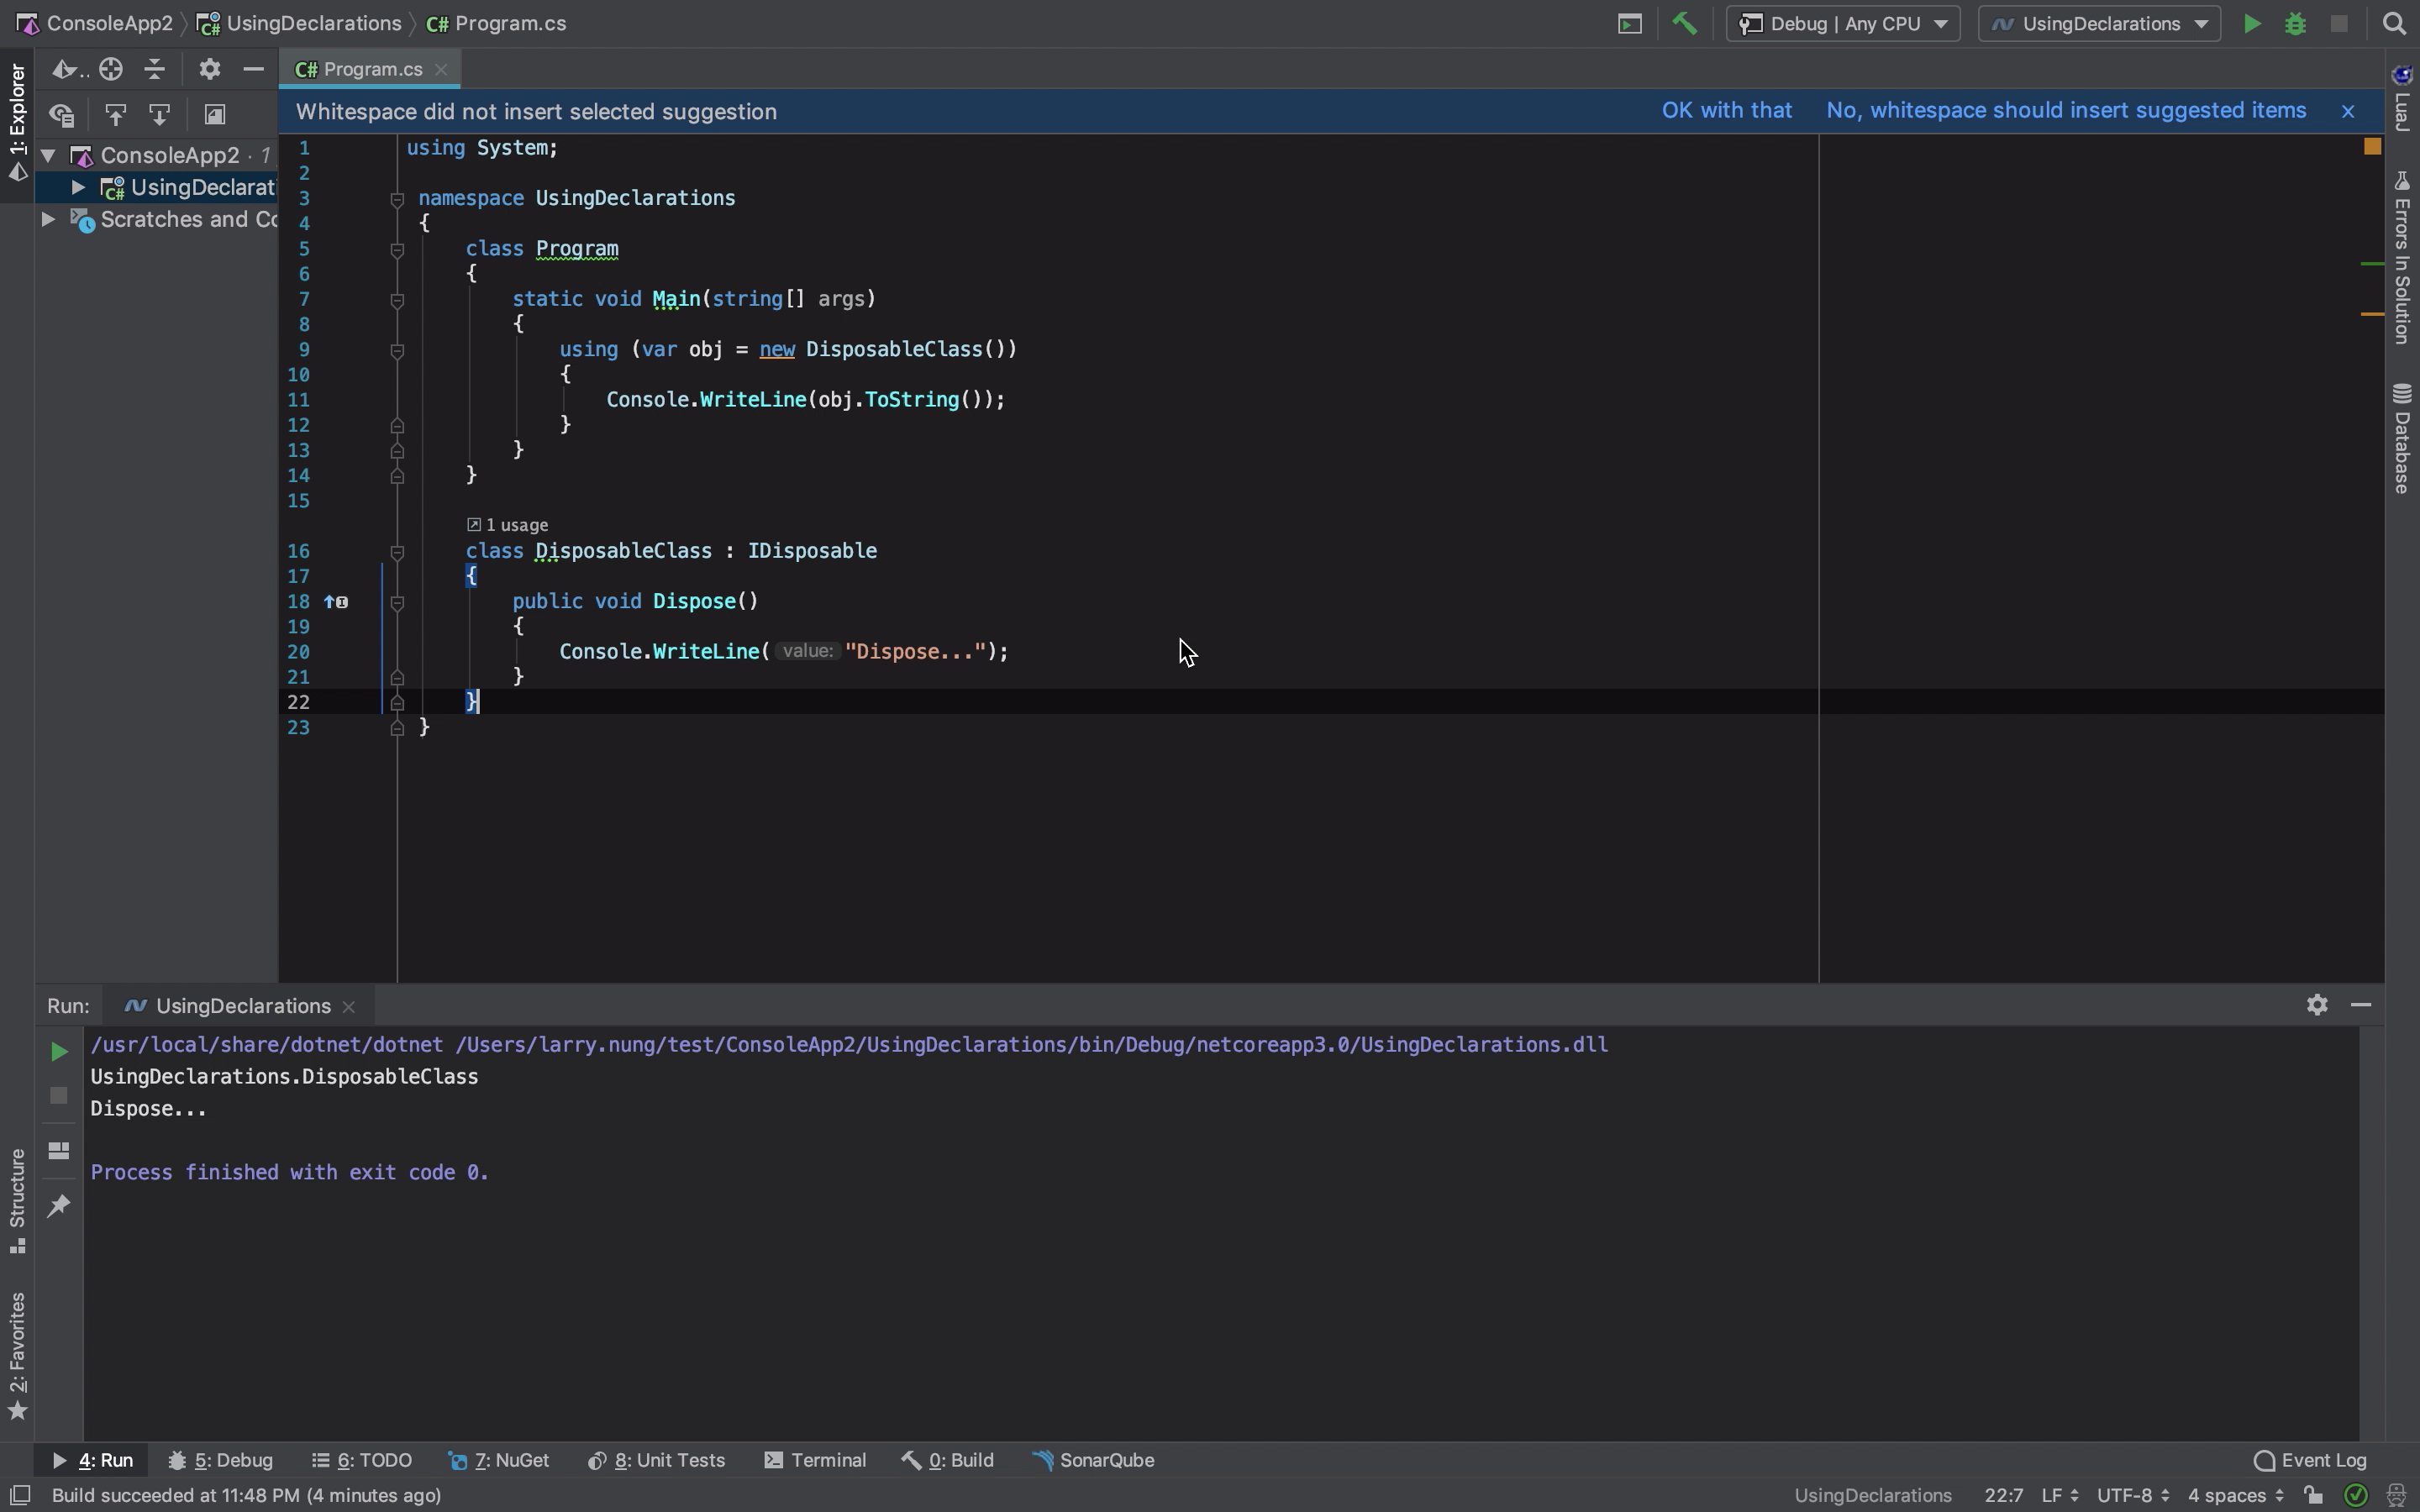Open the 4 spaces indentation selector
Viewport: 2420px width, 1512px height.
point(2236,1495)
